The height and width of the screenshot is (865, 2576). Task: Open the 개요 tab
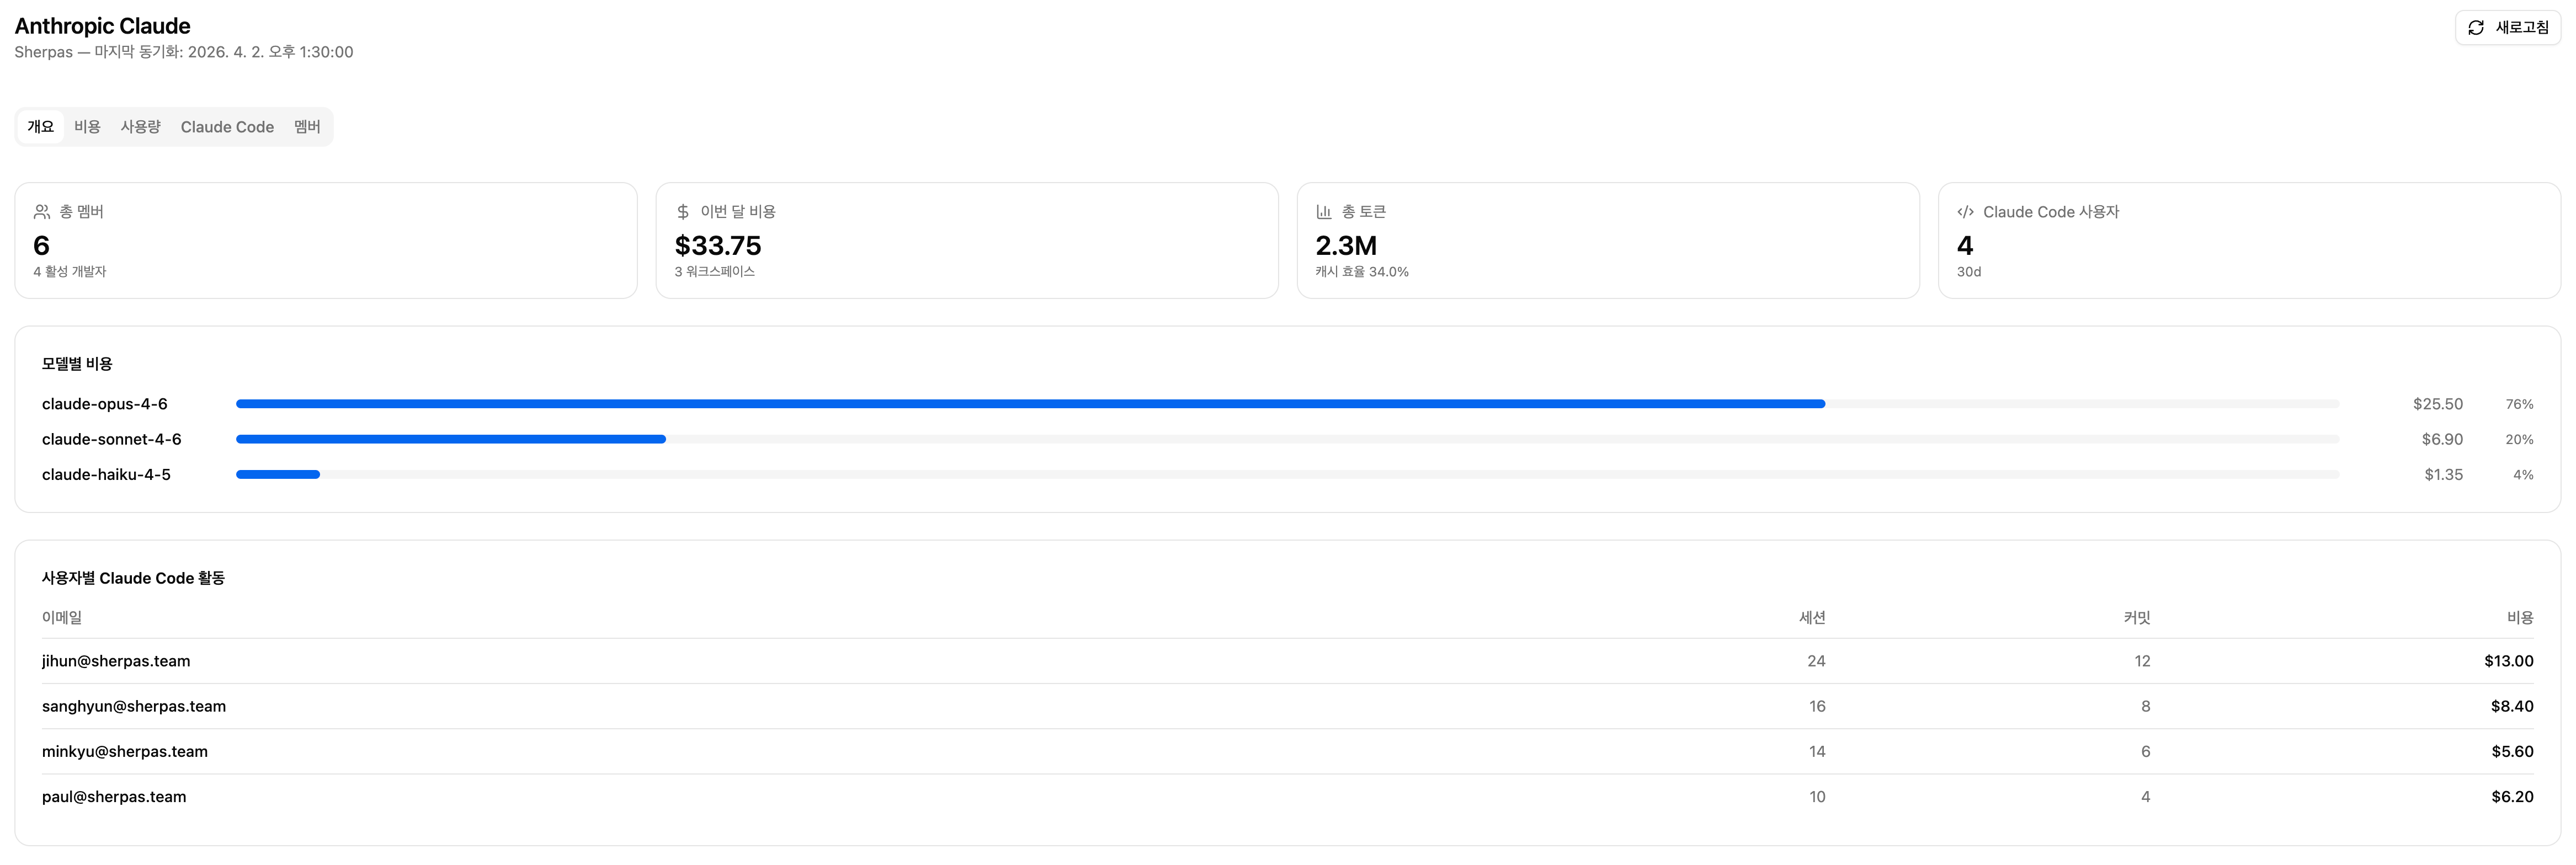click(41, 127)
